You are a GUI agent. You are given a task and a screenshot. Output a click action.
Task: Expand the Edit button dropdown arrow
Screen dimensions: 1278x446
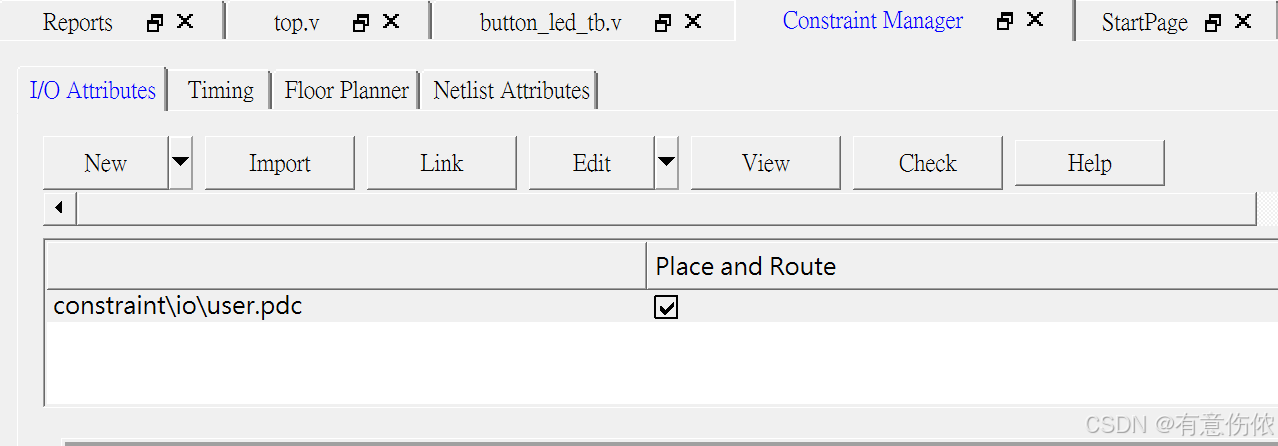click(666, 163)
